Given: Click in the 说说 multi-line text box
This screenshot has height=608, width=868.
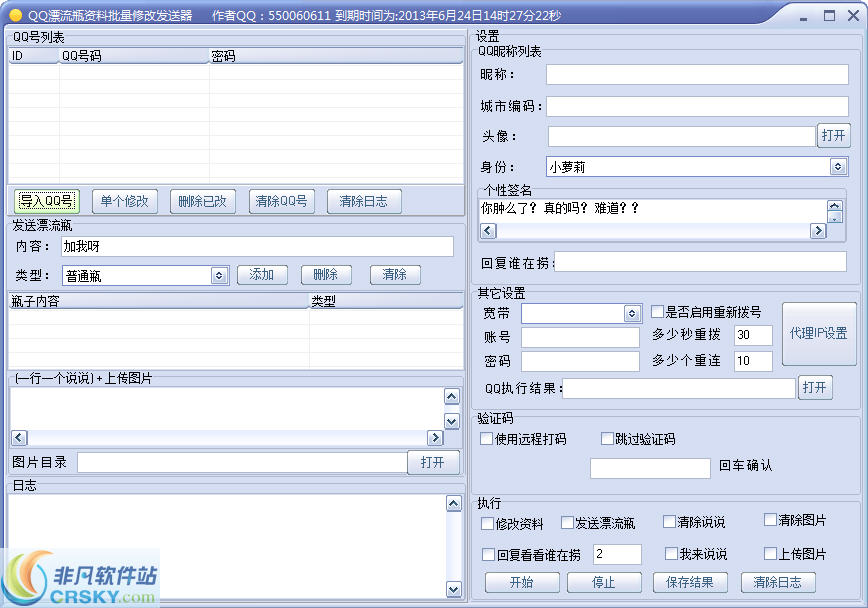Looking at the screenshot, I should tap(226, 409).
